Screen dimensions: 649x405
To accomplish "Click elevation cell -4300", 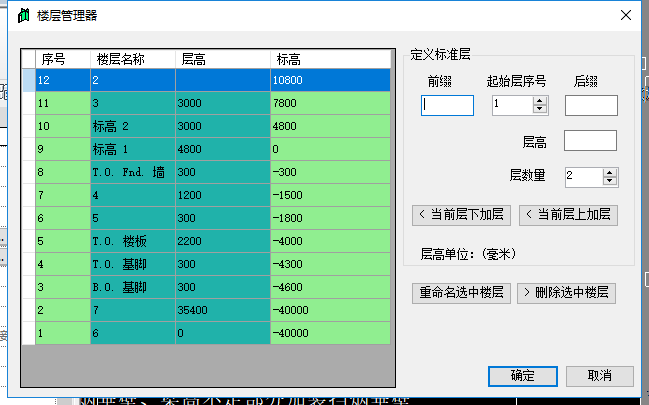I will tap(330, 264).
